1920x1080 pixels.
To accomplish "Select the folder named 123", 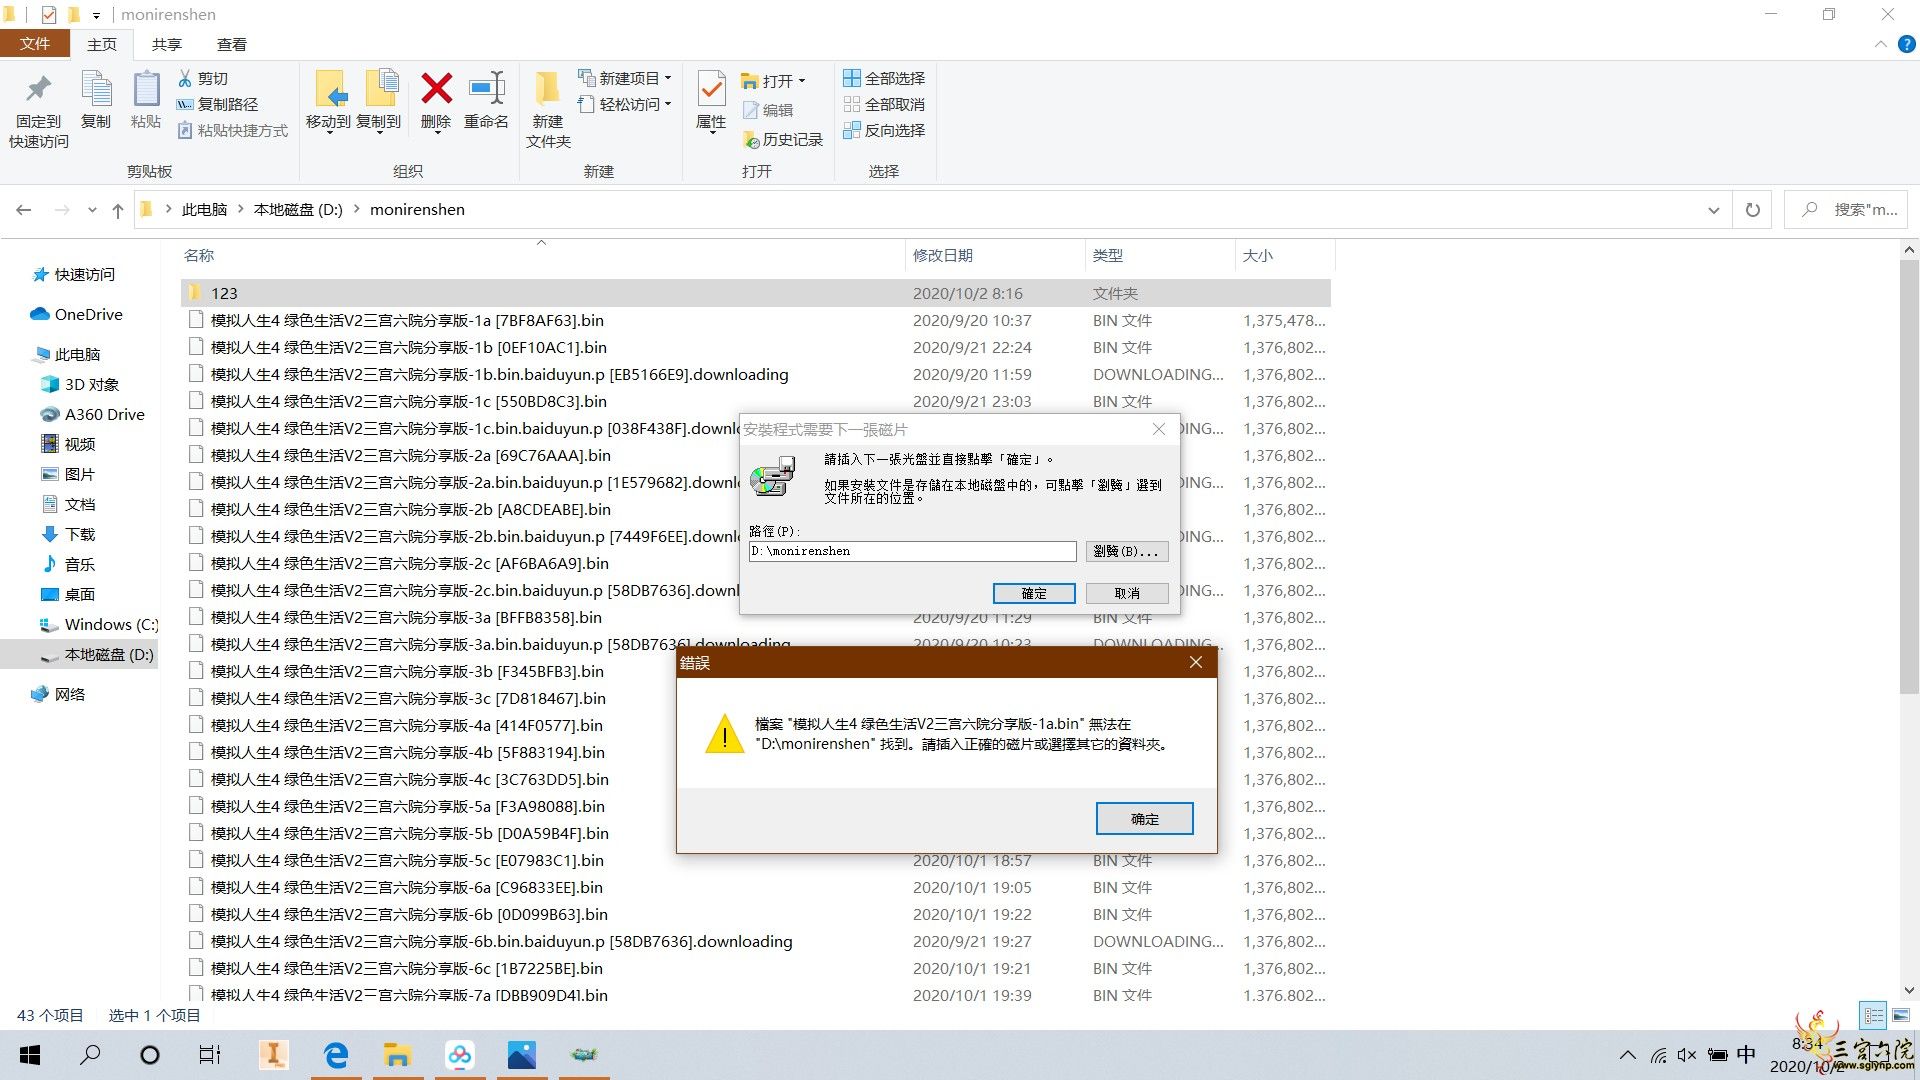I will [x=756, y=293].
